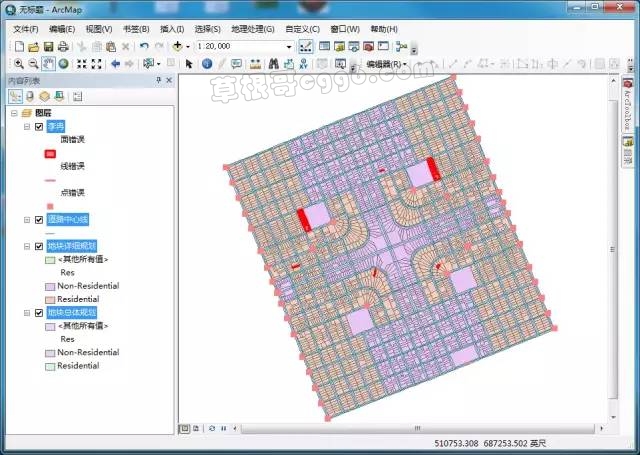Toggle visibility of 地块详细规划 layer

(x=39, y=246)
